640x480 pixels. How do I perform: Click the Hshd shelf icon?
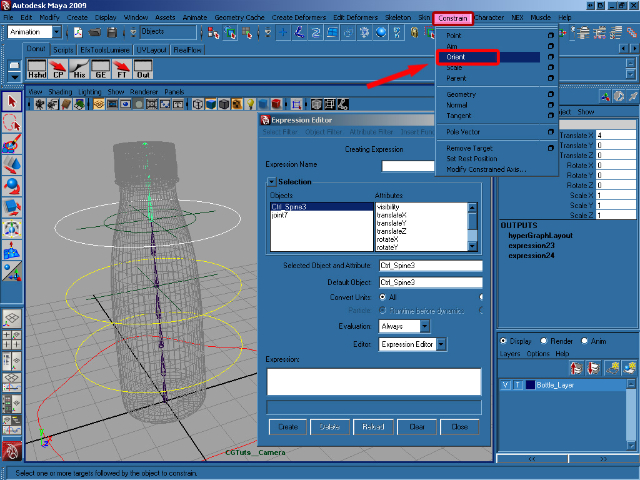click(x=37, y=69)
